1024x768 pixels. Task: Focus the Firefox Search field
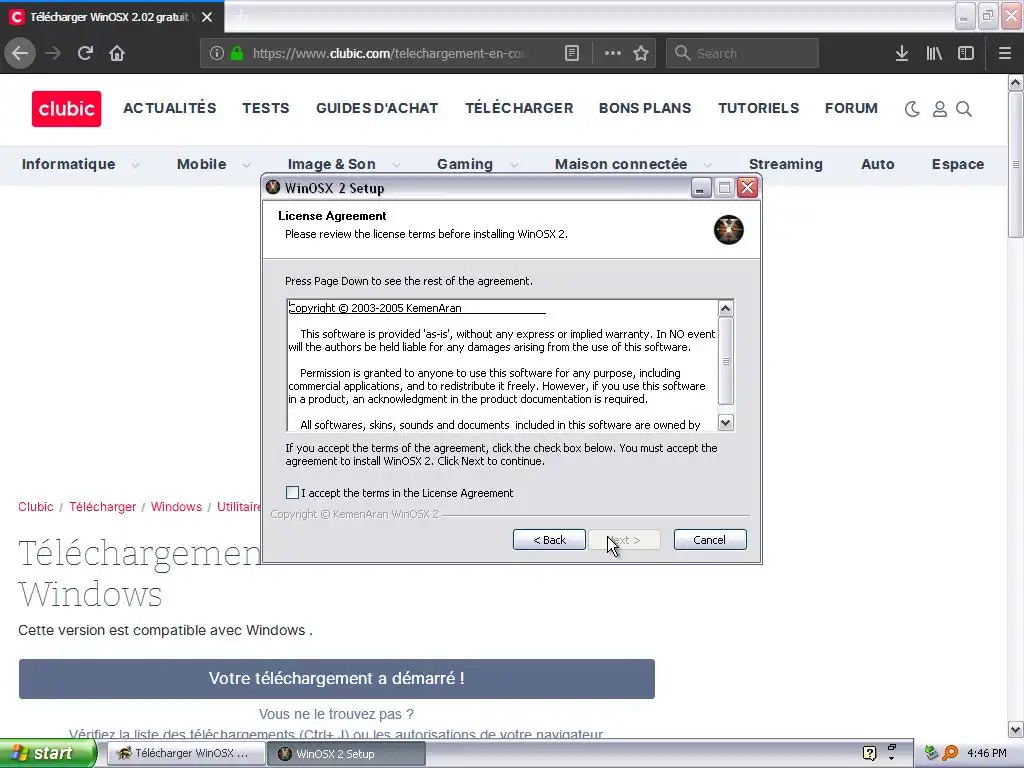click(x=742, y=54)
